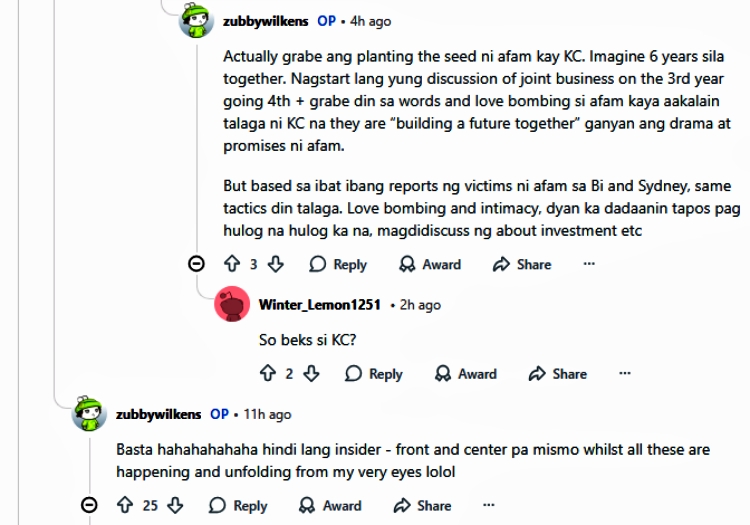Screen dimensions: 750x525
Task: Open Winter_Lemon1251's avatar profile
Action: [232, 304]
